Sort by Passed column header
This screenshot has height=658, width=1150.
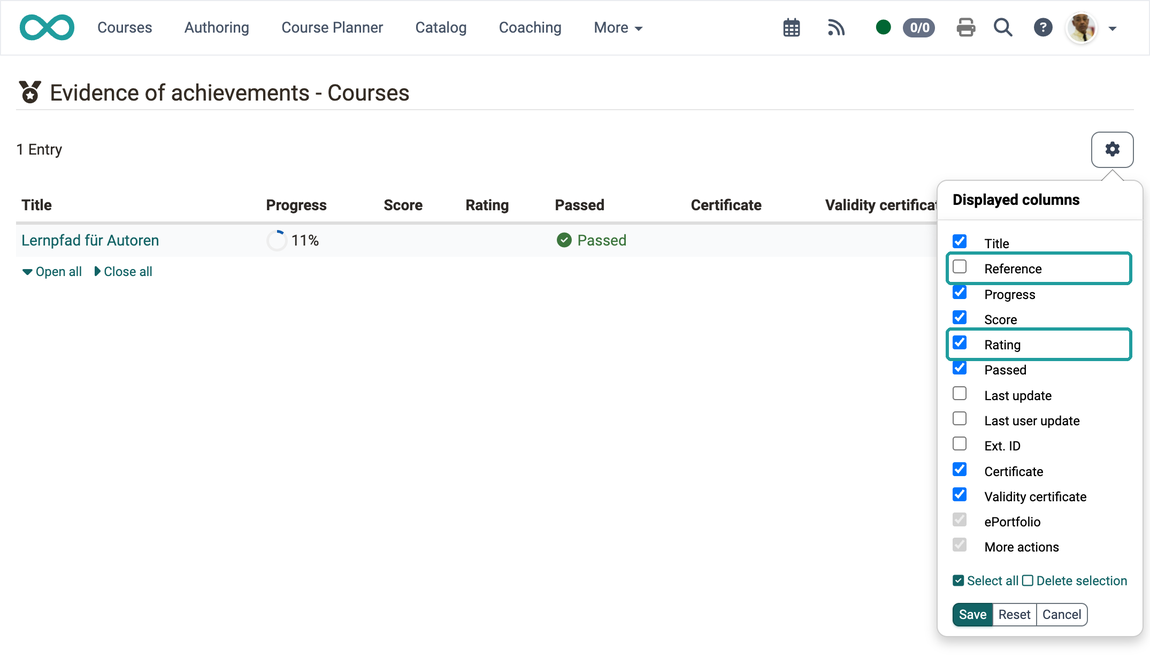pos(579,205)
